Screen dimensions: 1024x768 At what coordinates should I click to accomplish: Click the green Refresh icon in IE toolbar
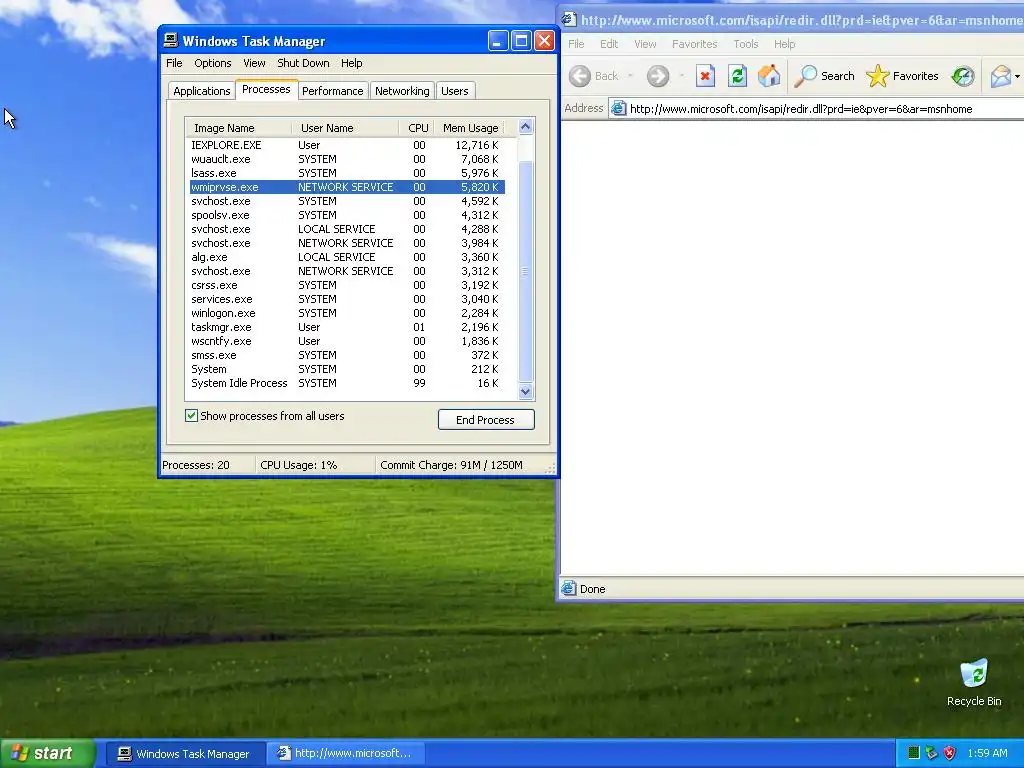737,76
